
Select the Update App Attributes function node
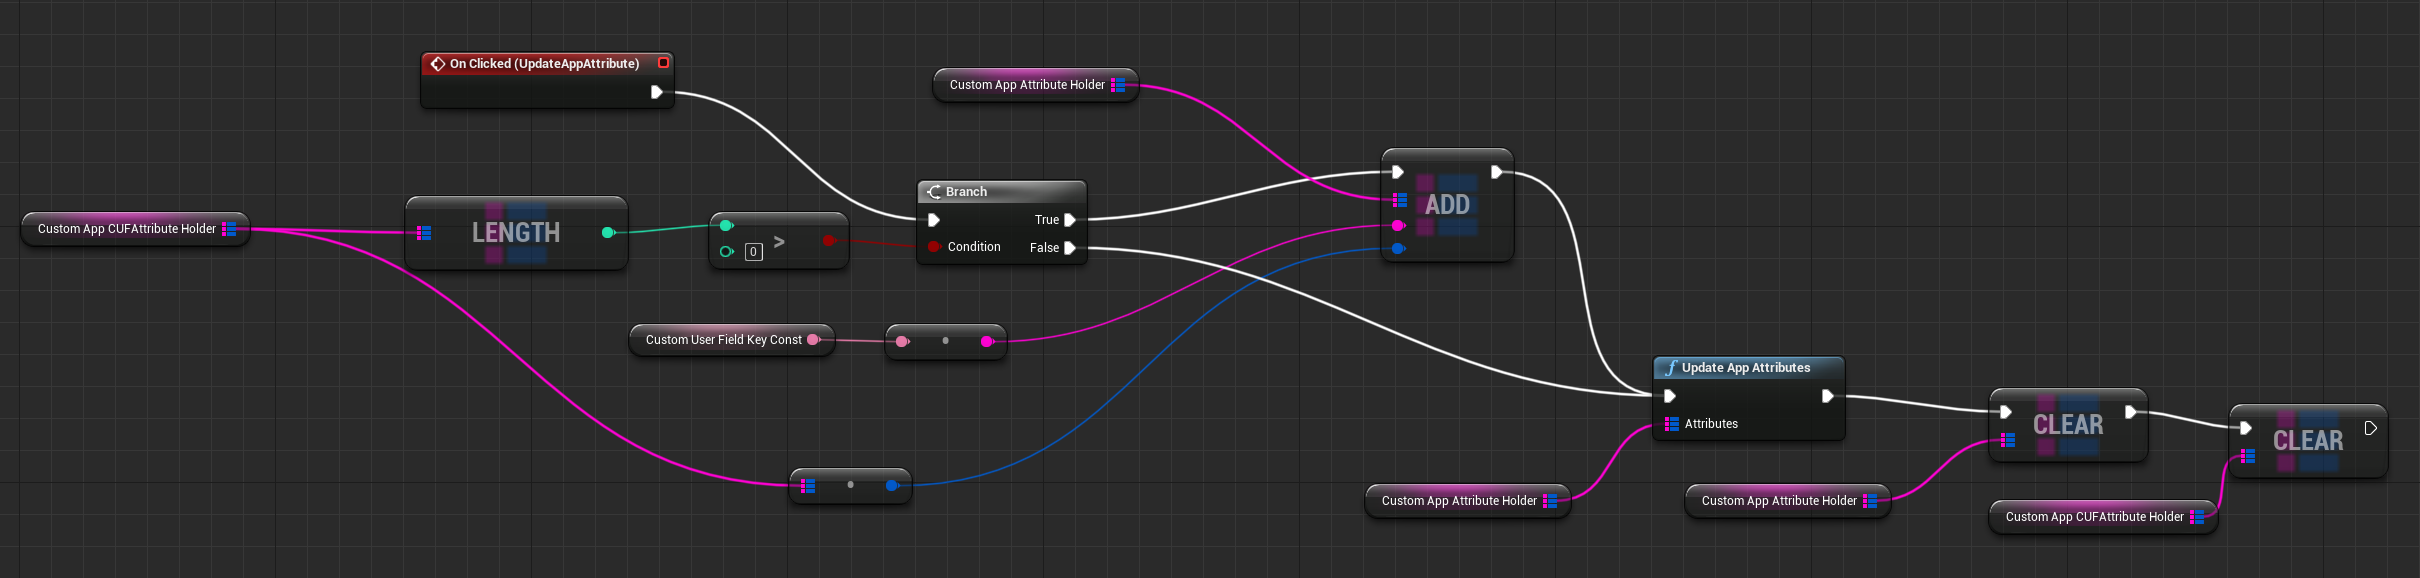[x=1745, y=368]
